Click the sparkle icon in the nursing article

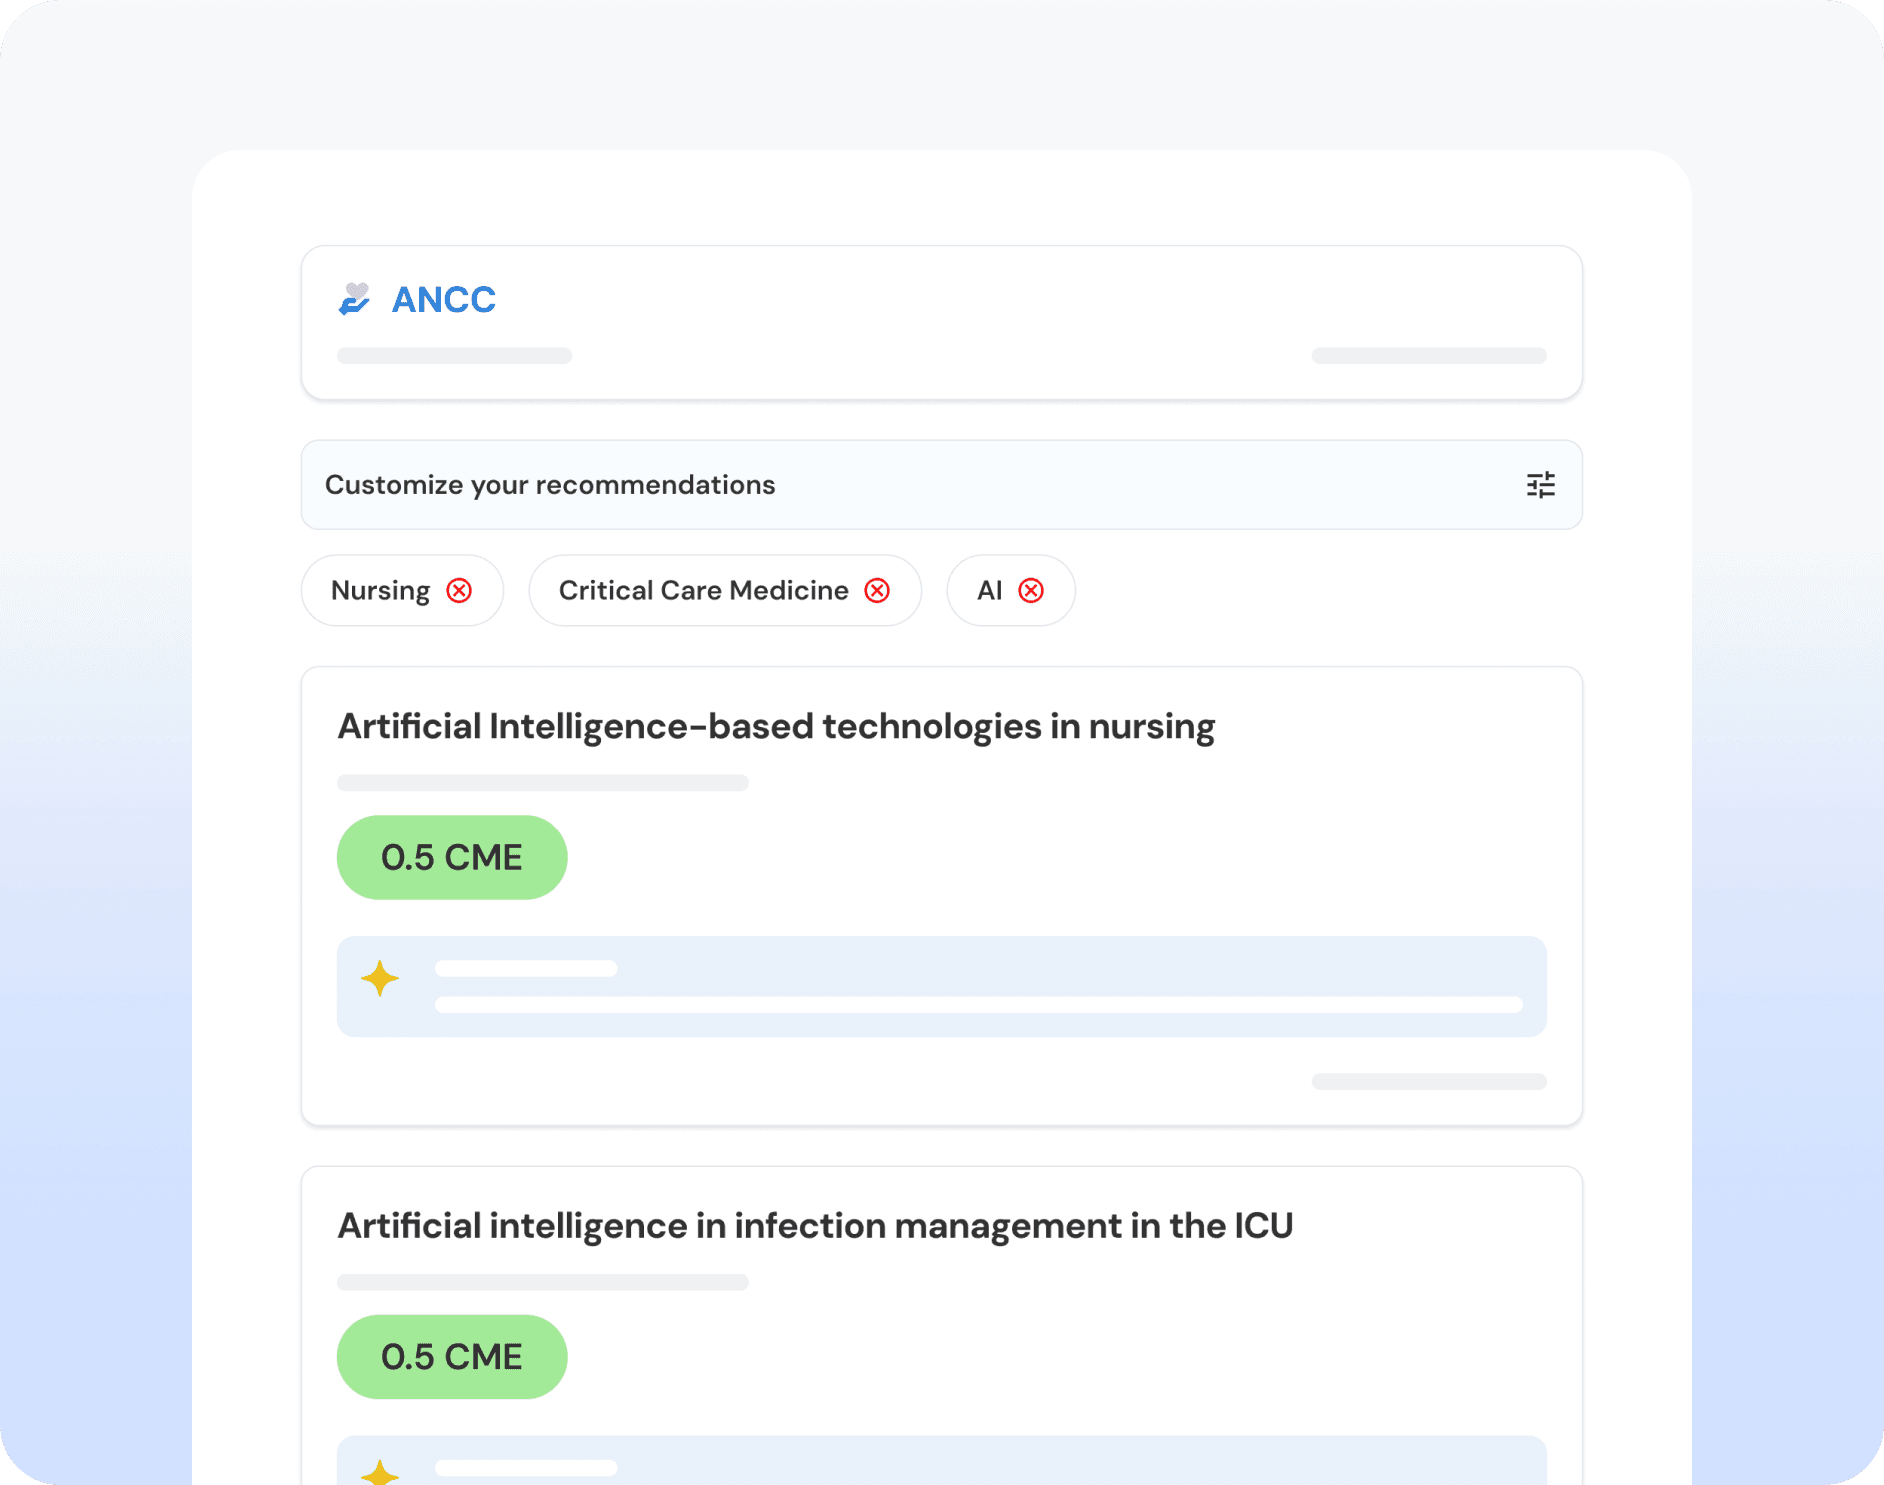tap(380, 979)
